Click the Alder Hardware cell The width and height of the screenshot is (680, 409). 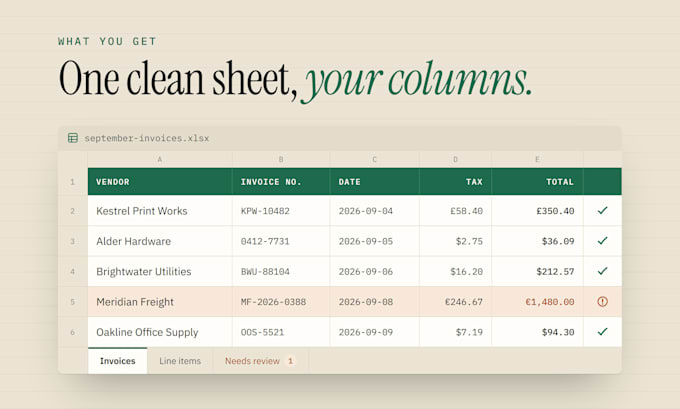(x=160, y=241)
